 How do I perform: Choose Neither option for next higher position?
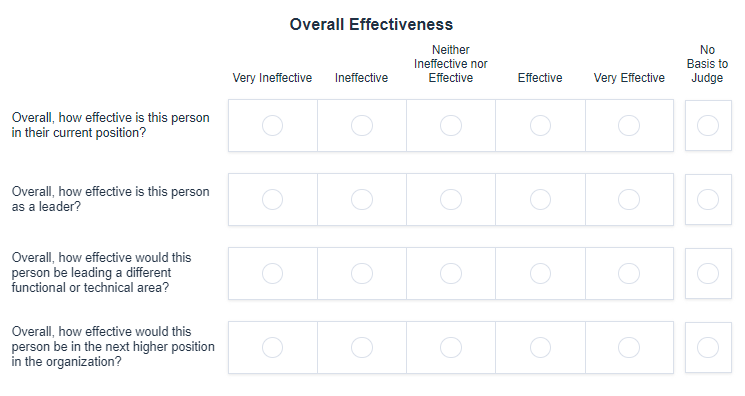click(451, 348)
